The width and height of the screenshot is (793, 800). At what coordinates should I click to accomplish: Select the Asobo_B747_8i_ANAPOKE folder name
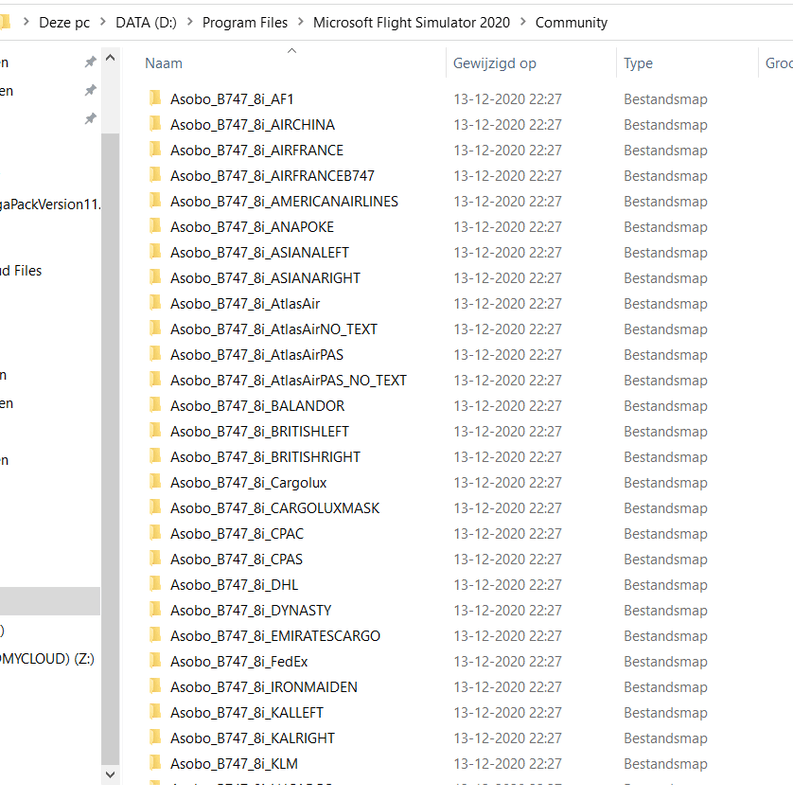pos(252,227)
